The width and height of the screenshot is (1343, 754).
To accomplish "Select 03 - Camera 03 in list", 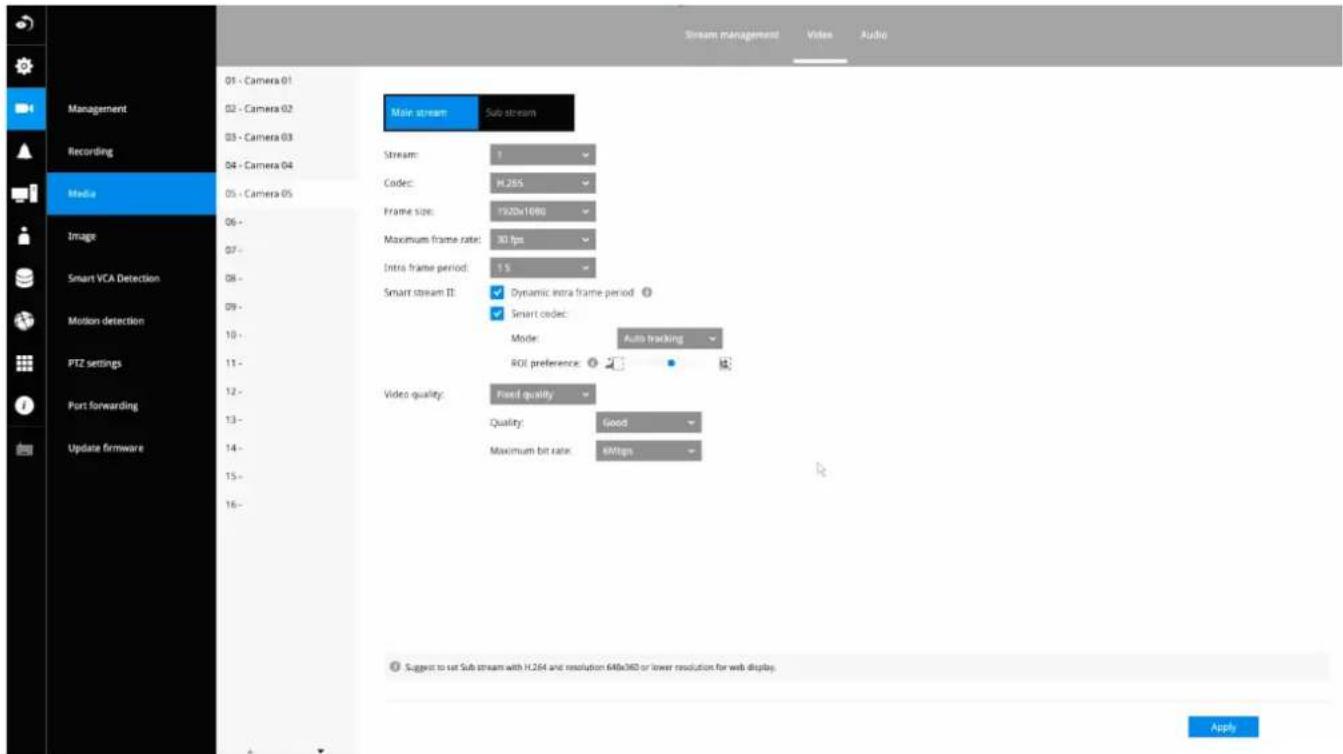I will click(287, 136).
